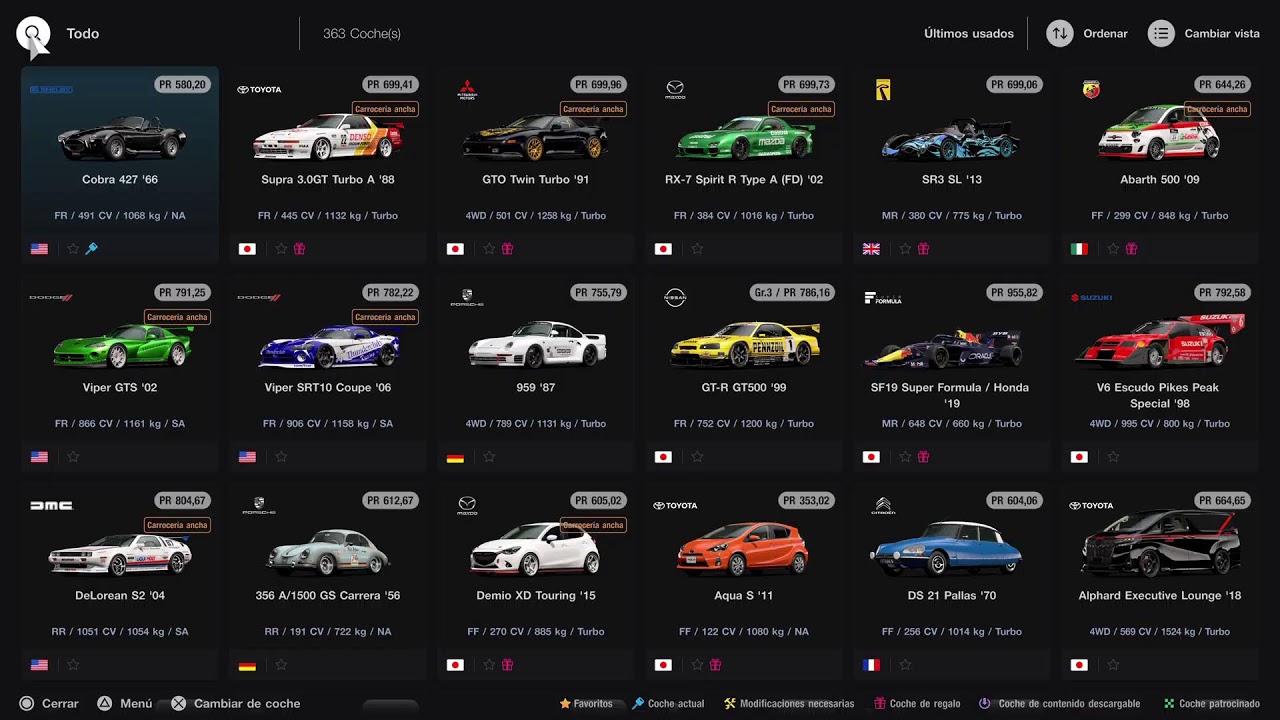Click the UK flag on SR3 SL card
This screenshot has width=1280, height=720.
[x=871, y=249]
